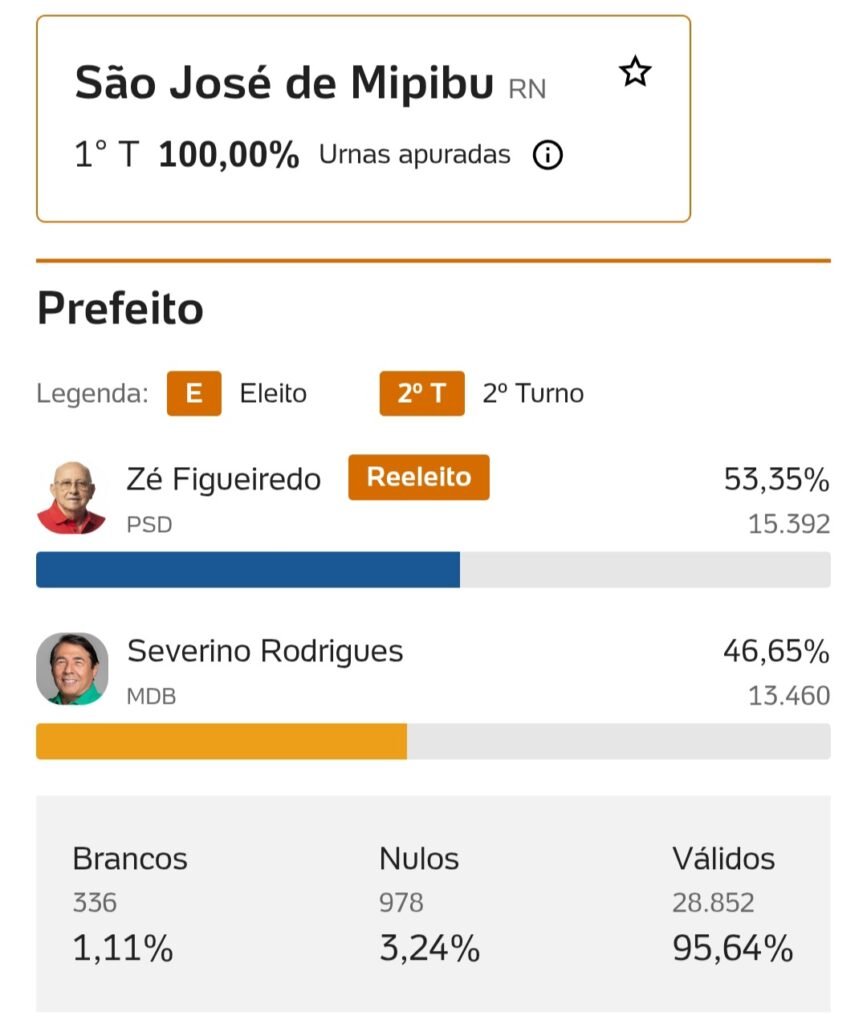Screen dimensions: 867x1024
Task: Click the orange vote bar for Severino Rodrigues
Action: (221, 742)
